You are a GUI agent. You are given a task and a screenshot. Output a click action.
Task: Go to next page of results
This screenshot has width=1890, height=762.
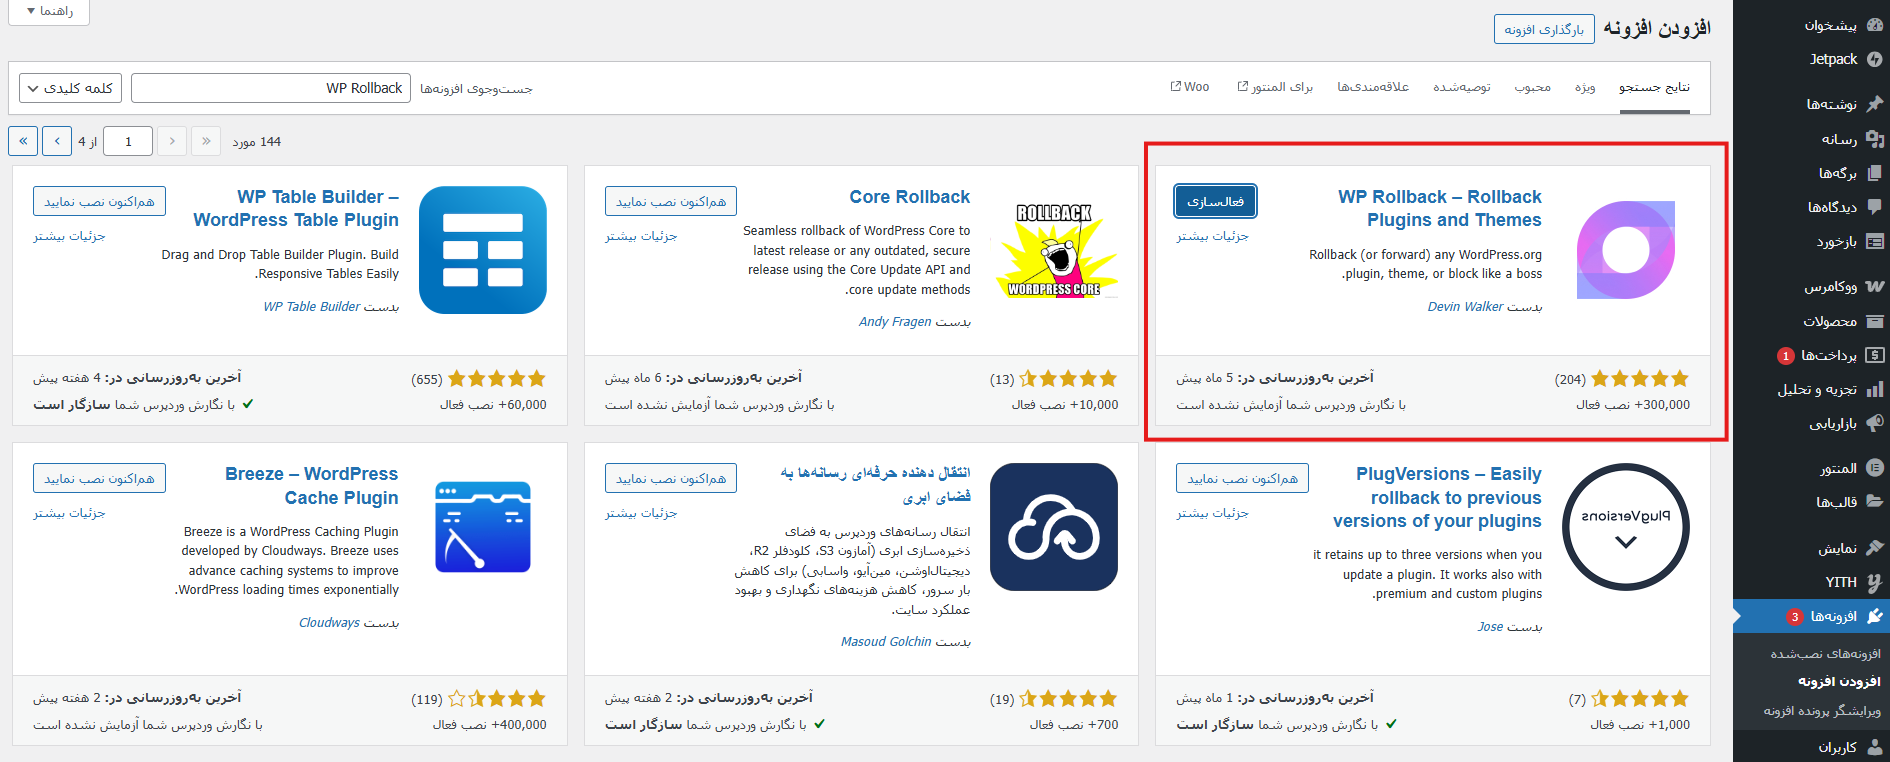click(x=57, y=141)
